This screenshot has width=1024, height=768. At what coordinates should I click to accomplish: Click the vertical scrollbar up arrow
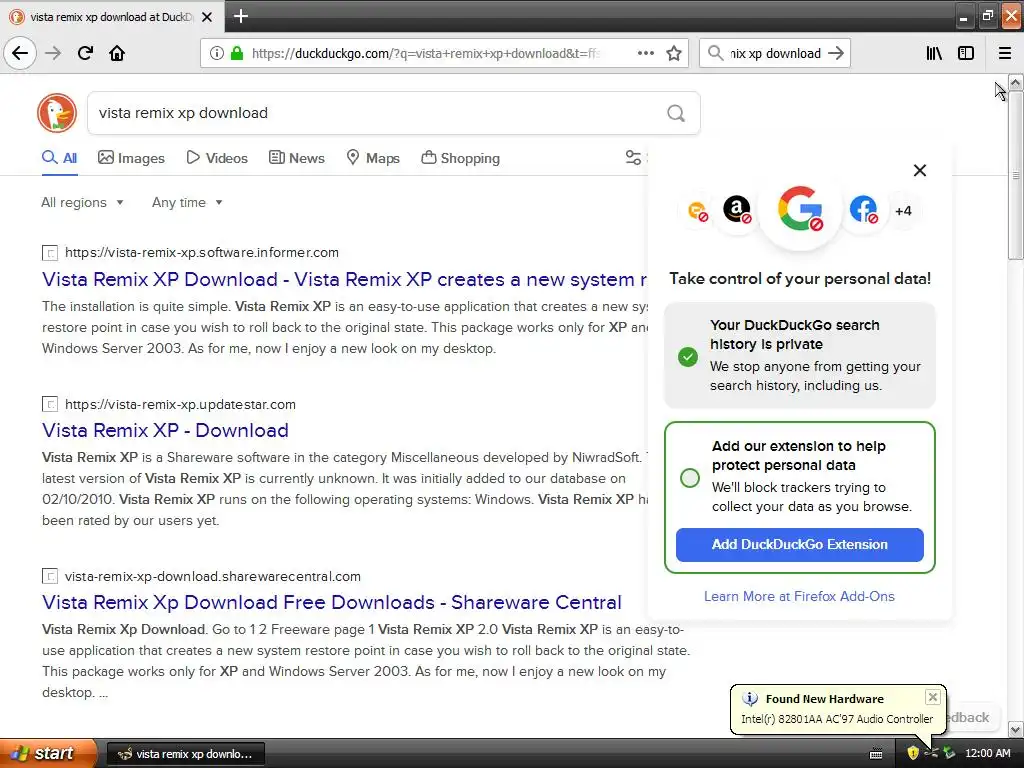coord(1016,83)
